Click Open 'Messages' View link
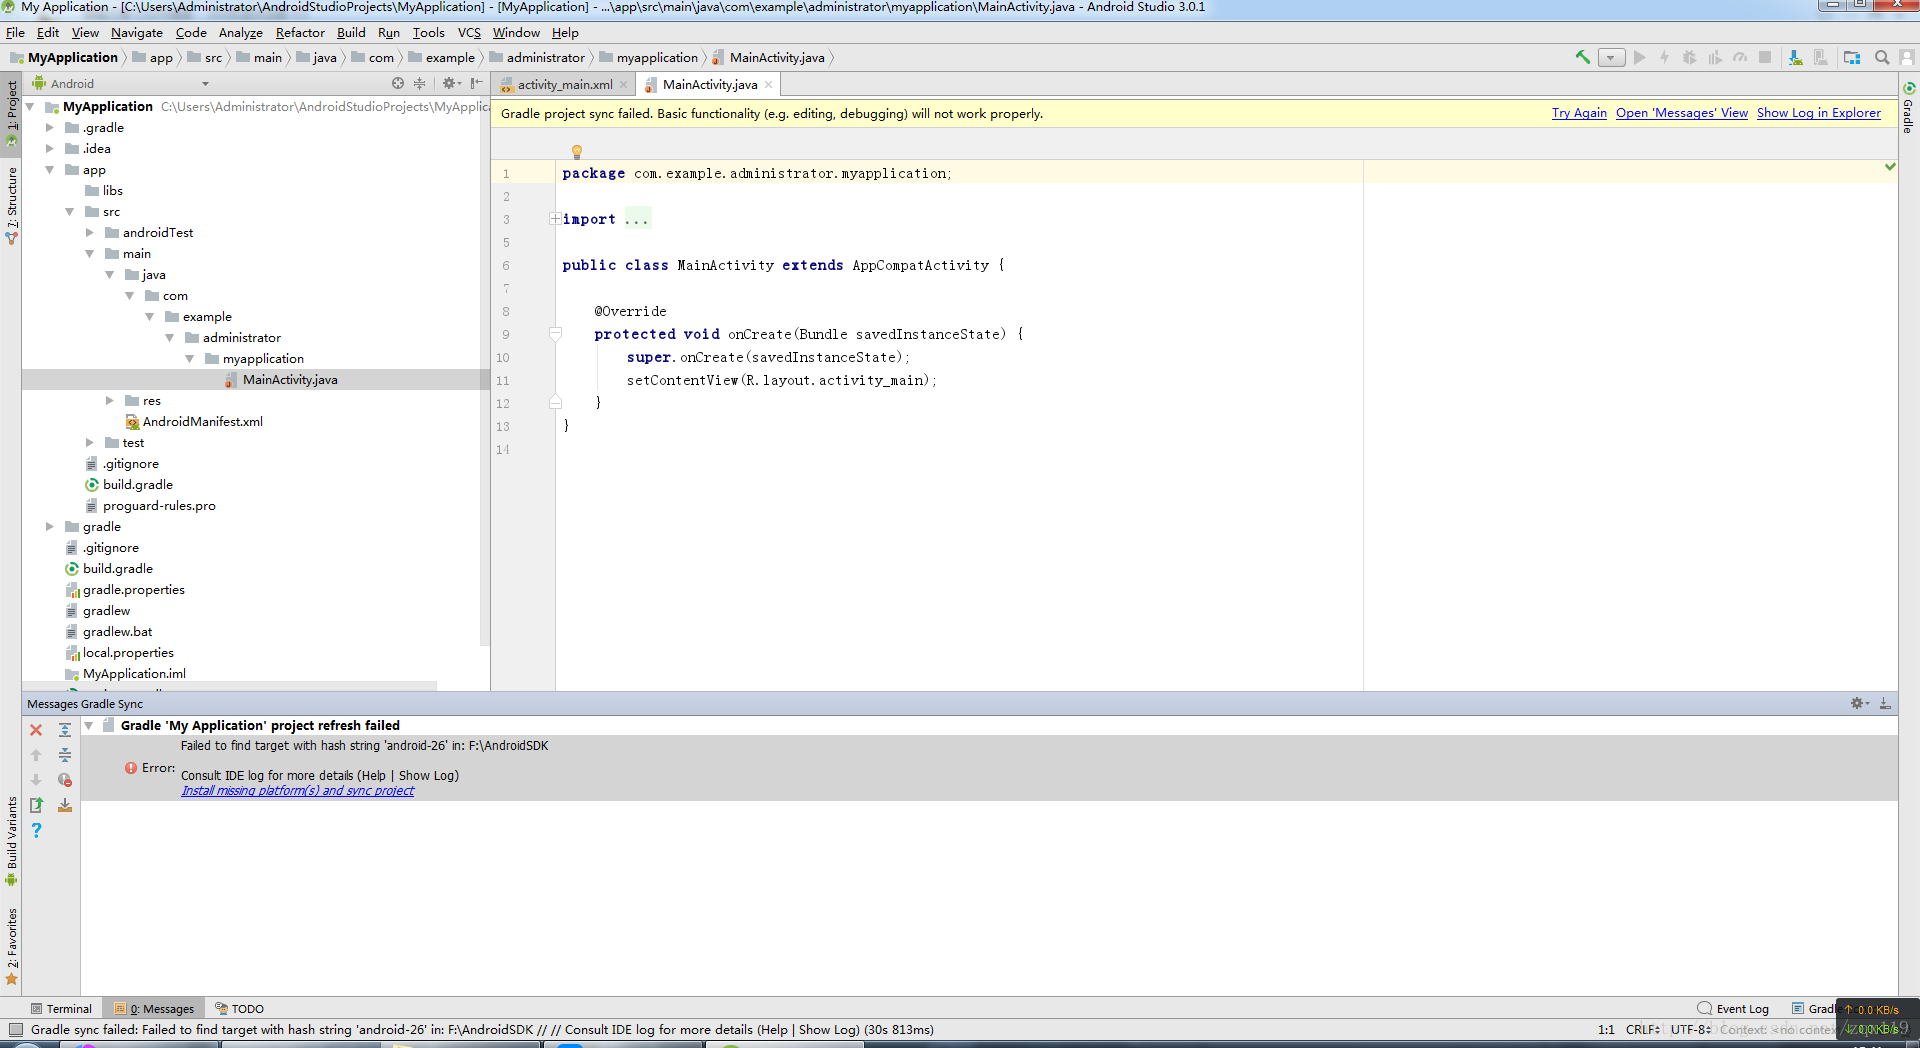This screenshot has height=1048, width=1920. [x=1682, y=113]
